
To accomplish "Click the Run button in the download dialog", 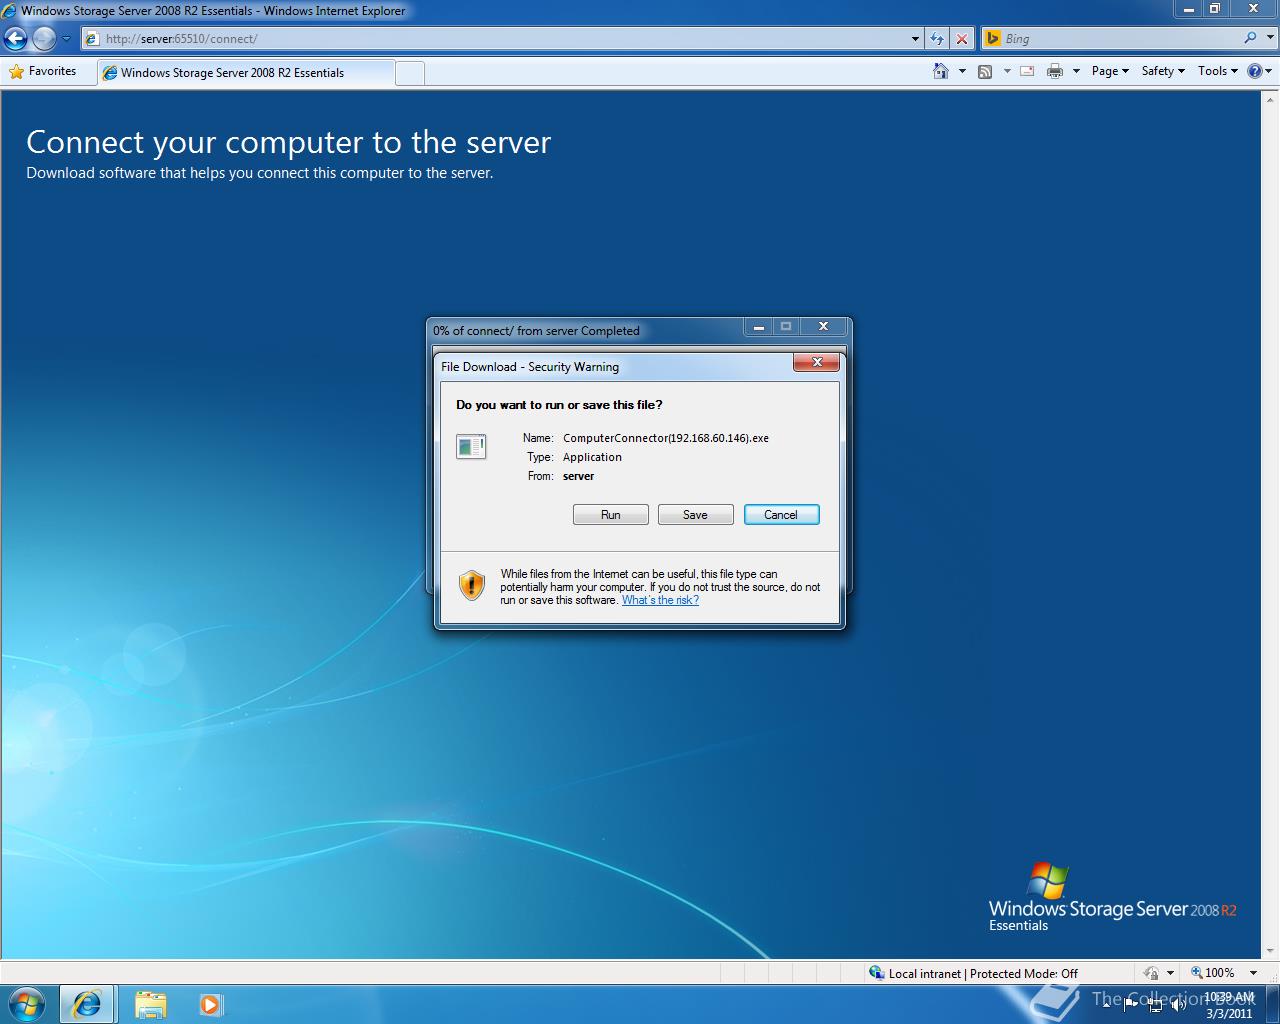I will click(x=610, y=514).
